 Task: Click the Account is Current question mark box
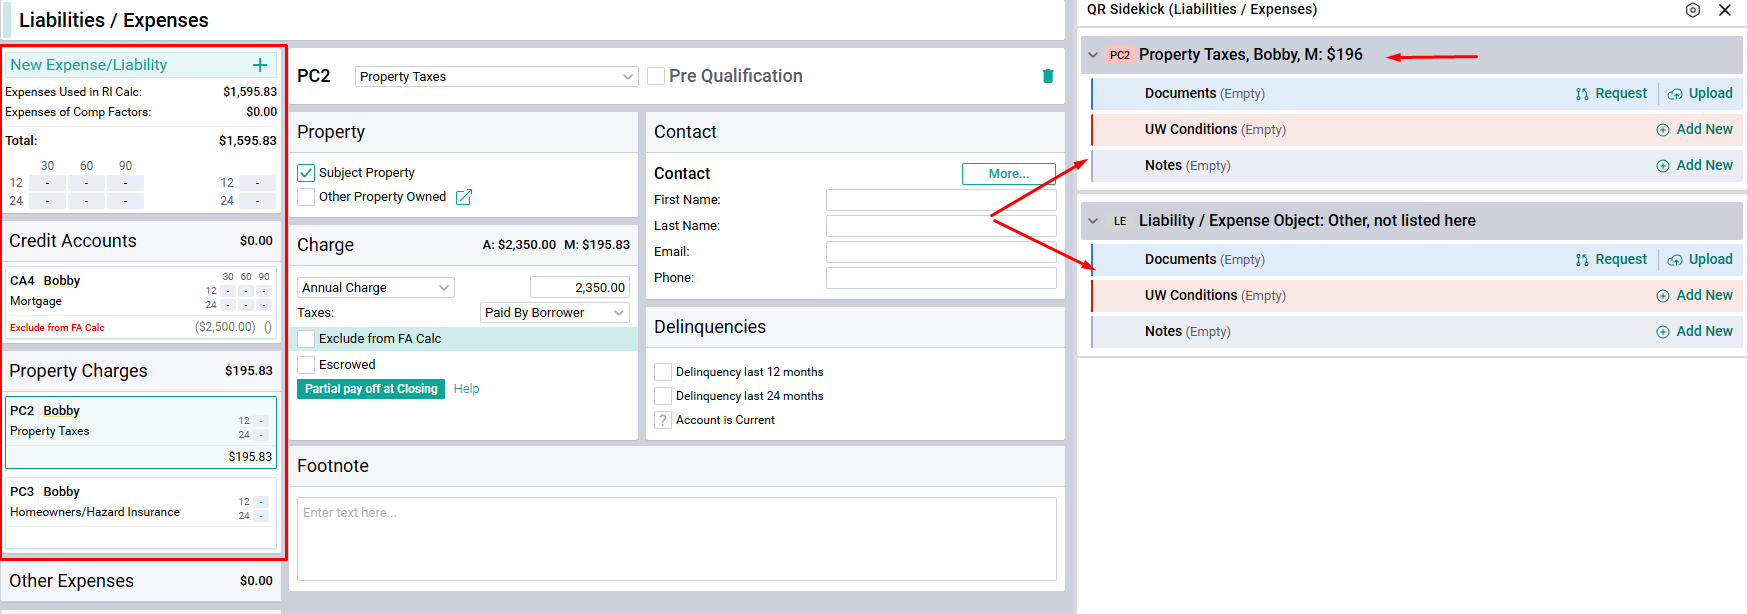pos(663,420)
